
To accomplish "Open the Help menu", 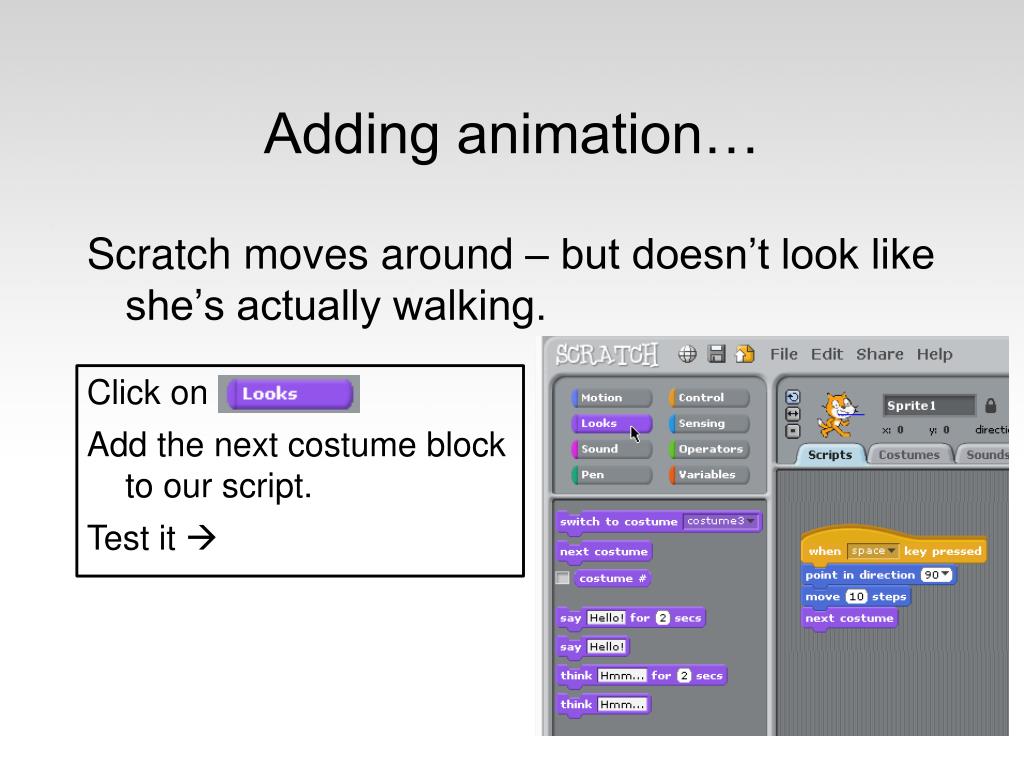I will (934, 354).
